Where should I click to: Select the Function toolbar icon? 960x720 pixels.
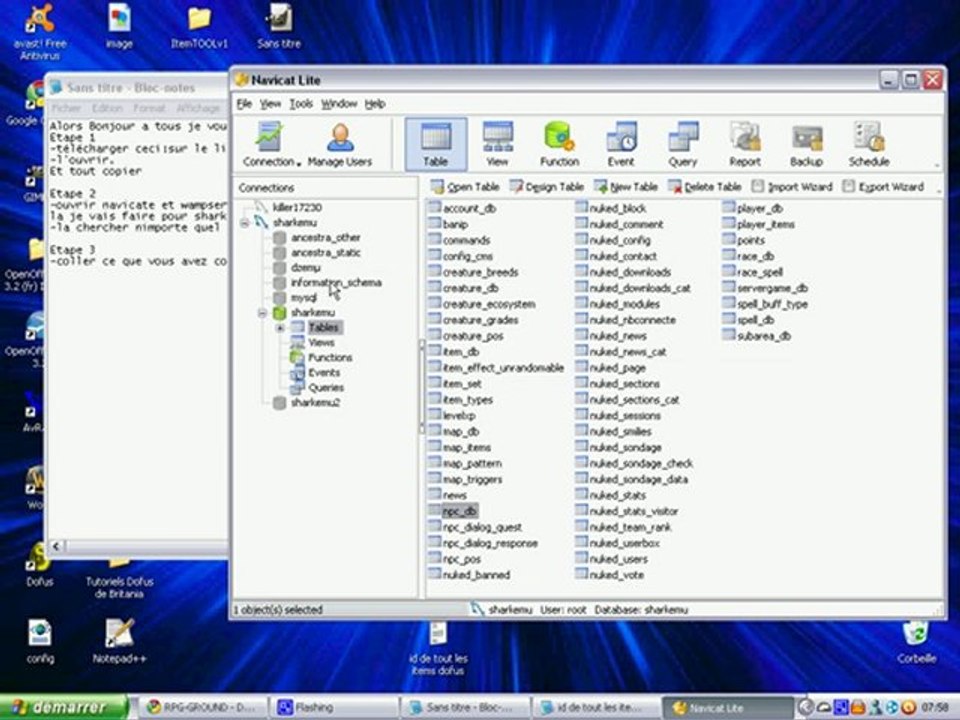pos(559,144)
